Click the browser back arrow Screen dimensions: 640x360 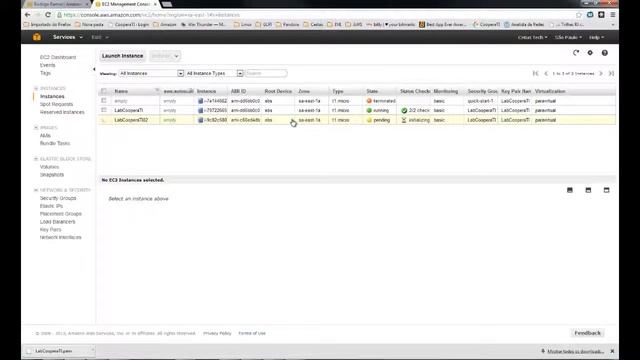click(27, 15)
